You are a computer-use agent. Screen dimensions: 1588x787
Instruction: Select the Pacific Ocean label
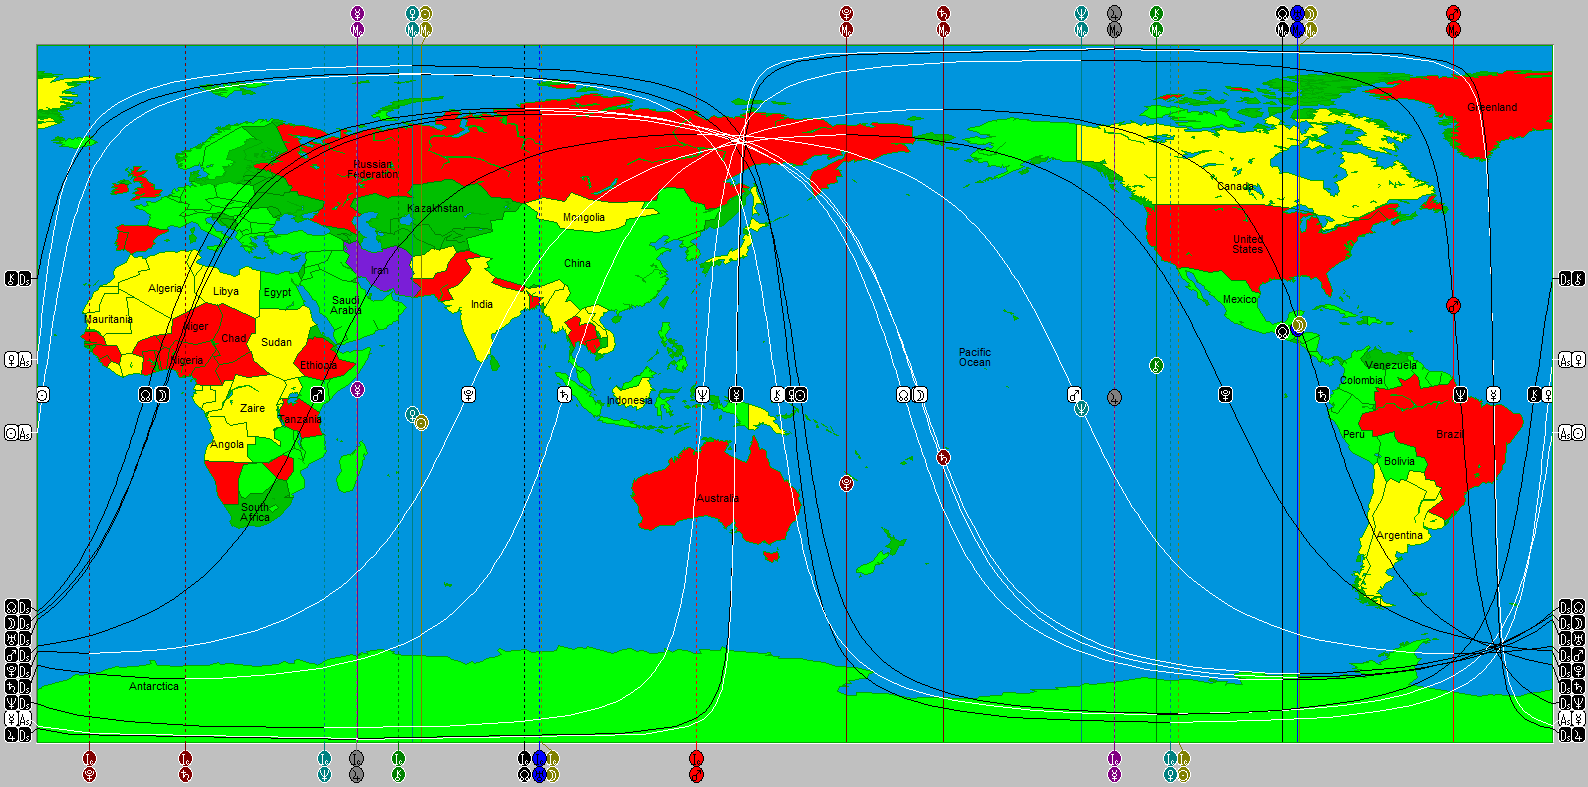tap(975, 357)
